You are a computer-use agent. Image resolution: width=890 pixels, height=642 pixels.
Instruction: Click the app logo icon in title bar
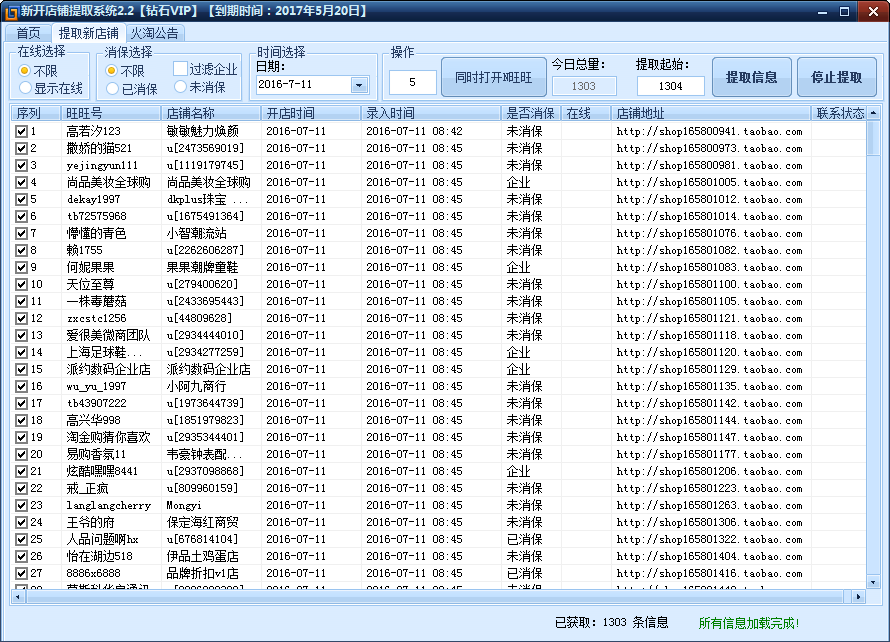11,11
